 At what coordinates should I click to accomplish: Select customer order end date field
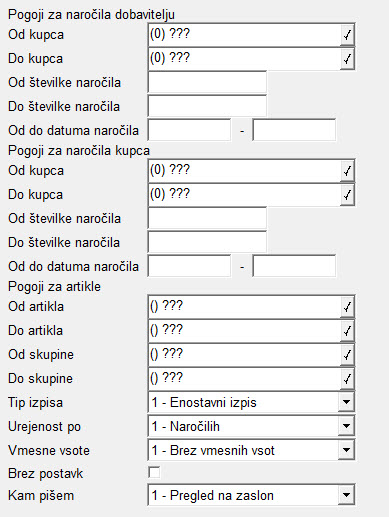coord(294,266)
